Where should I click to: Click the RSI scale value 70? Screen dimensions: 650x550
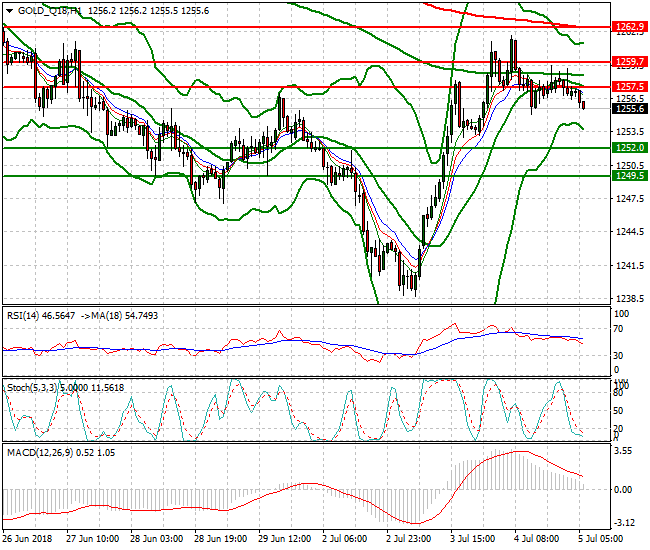coord(618,329)
